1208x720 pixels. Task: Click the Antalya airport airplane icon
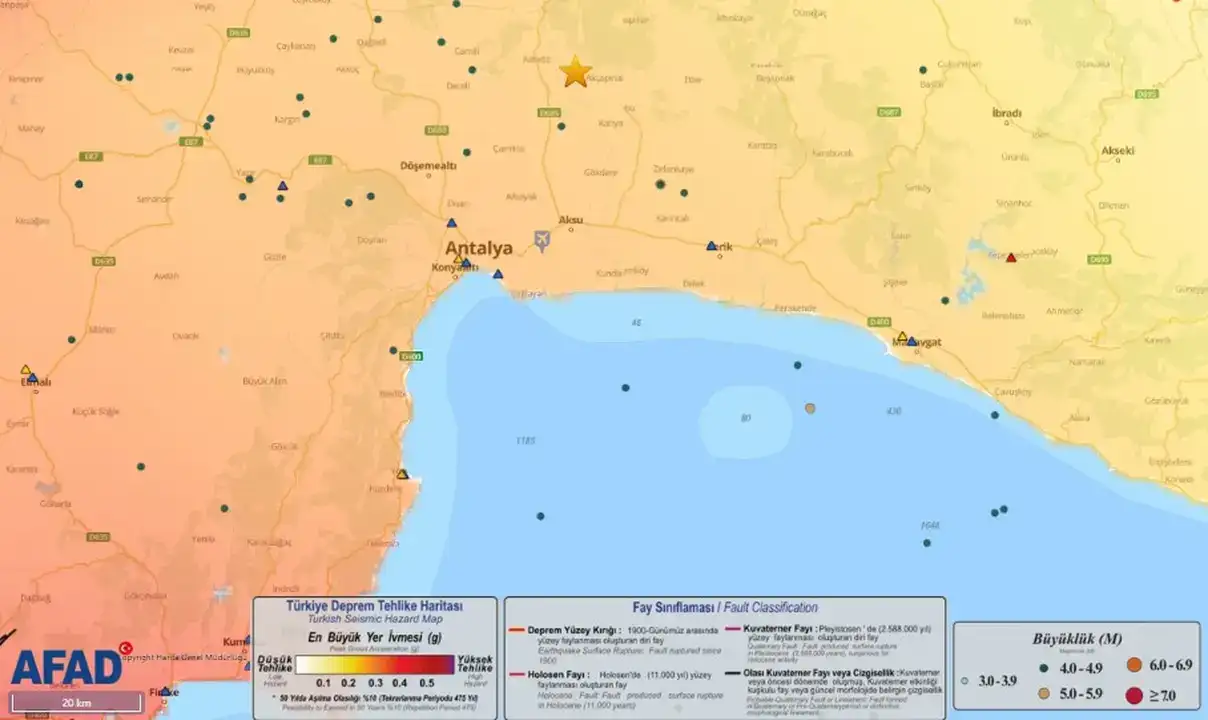(542, 241)
